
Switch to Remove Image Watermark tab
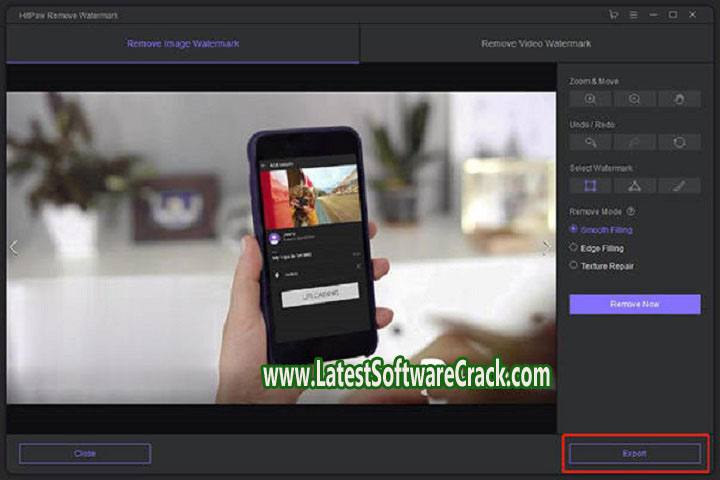coord(182,44)
